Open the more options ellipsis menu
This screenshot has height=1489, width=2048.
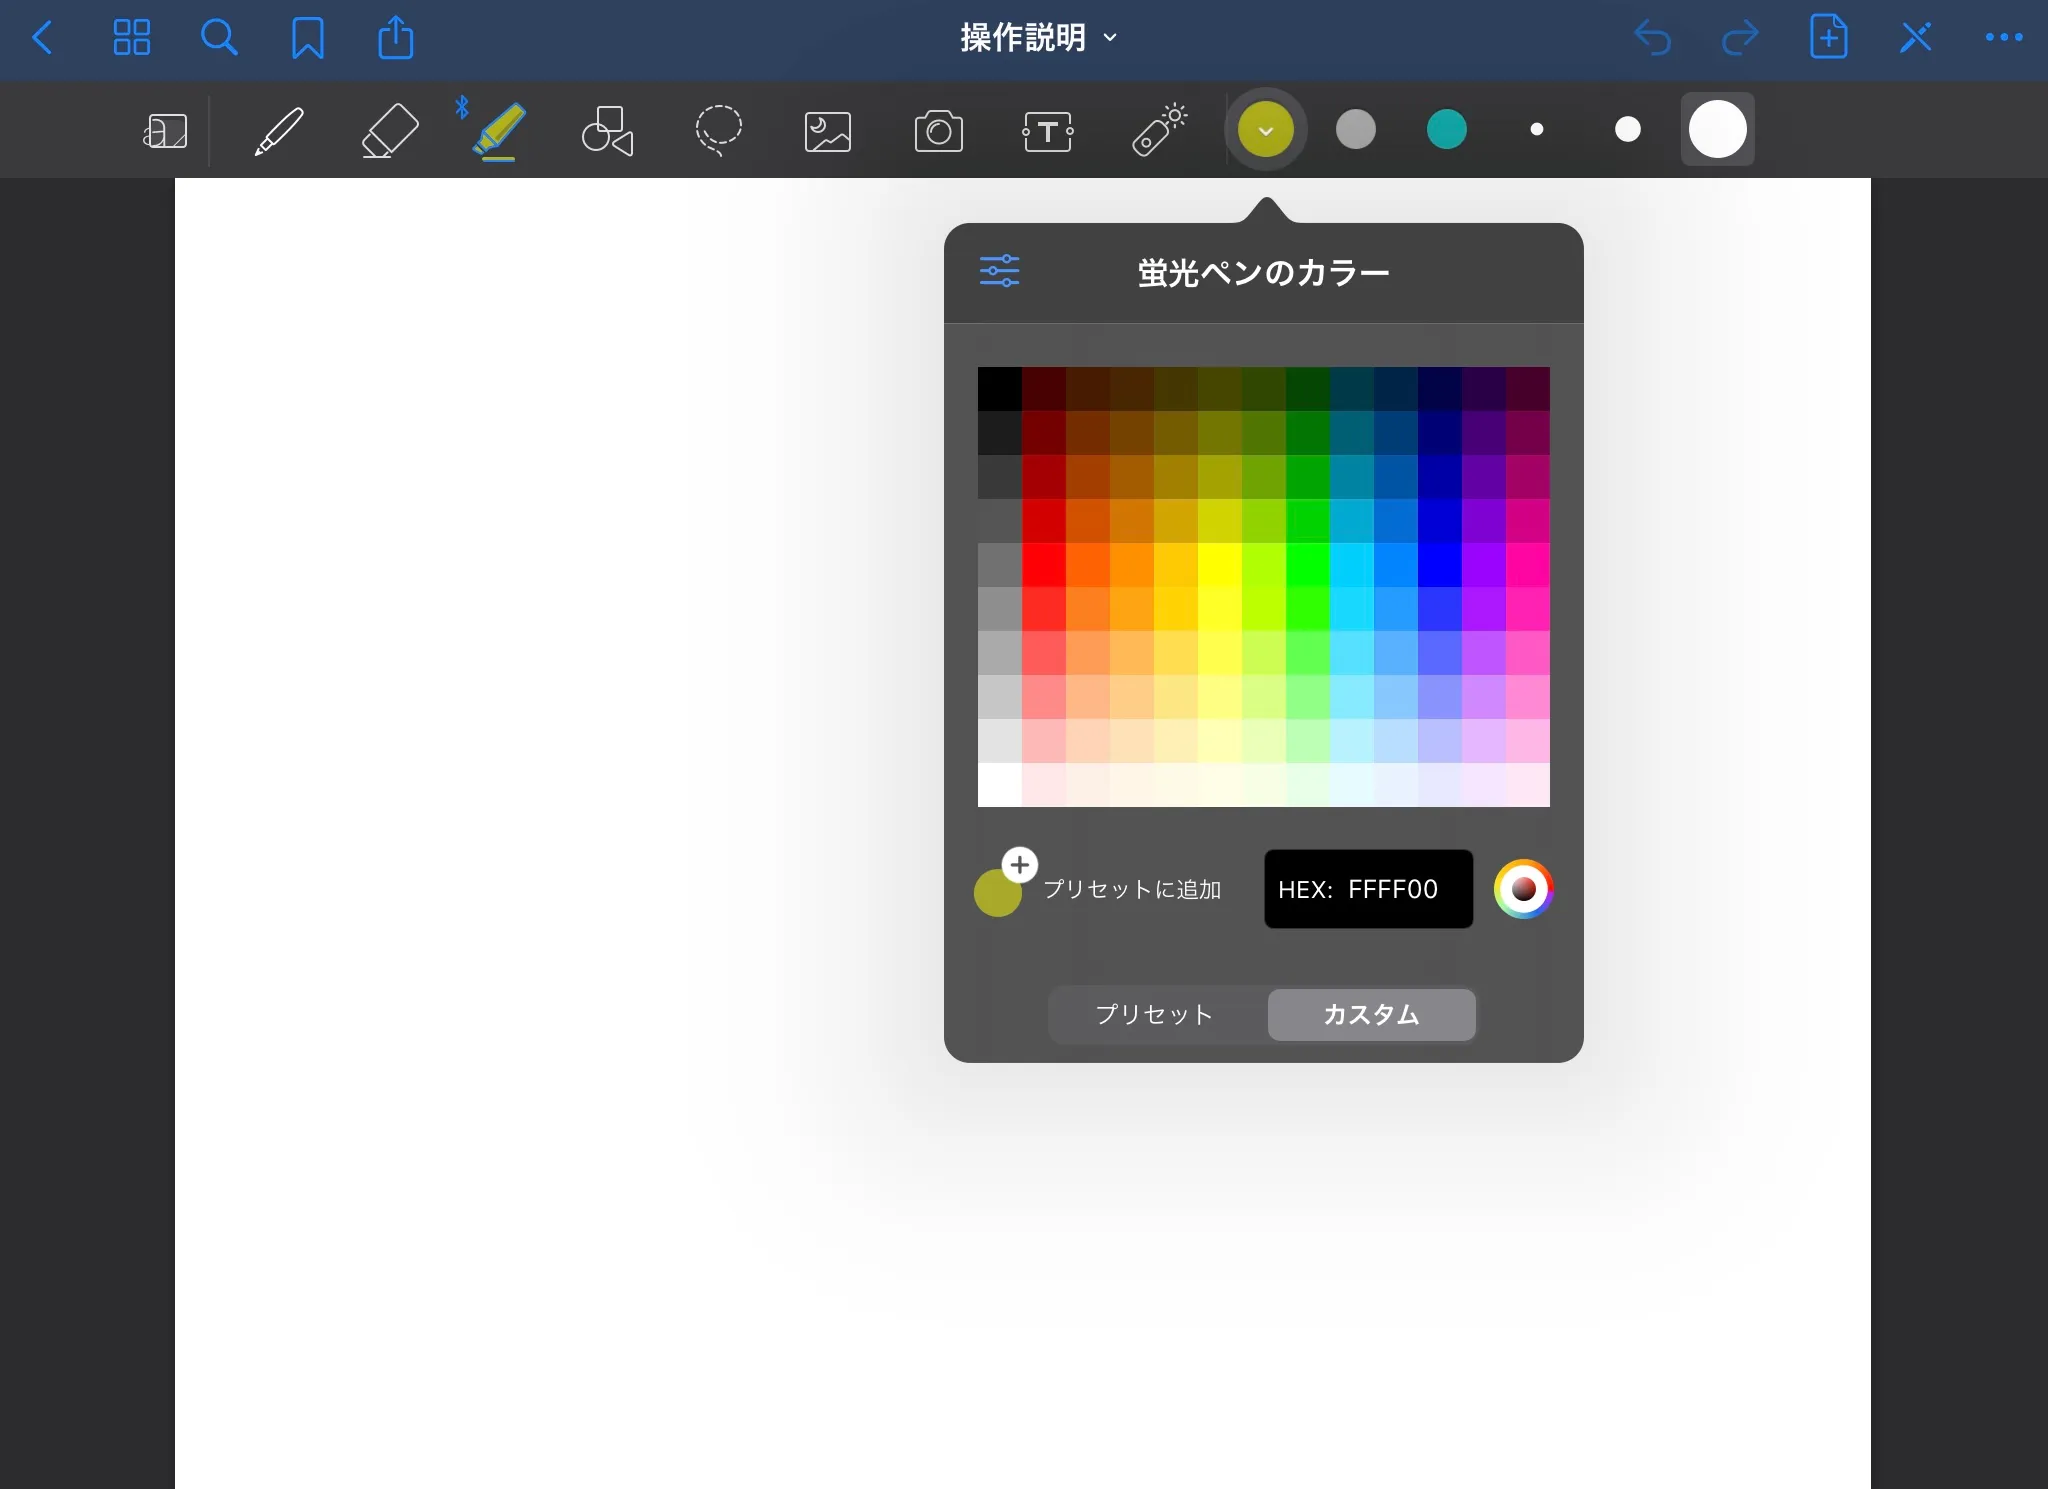point(2003,38)
